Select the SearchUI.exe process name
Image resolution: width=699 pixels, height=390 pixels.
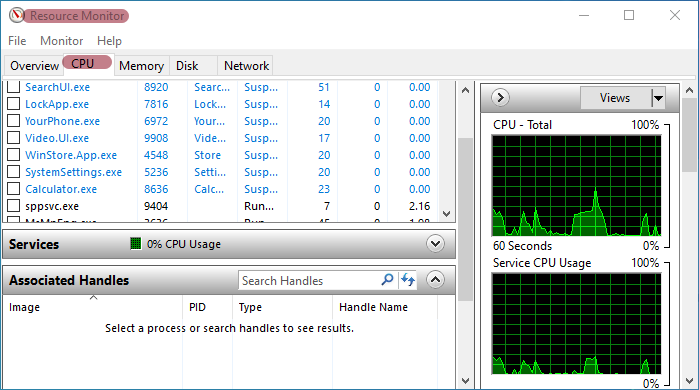[x=57, y=87]
